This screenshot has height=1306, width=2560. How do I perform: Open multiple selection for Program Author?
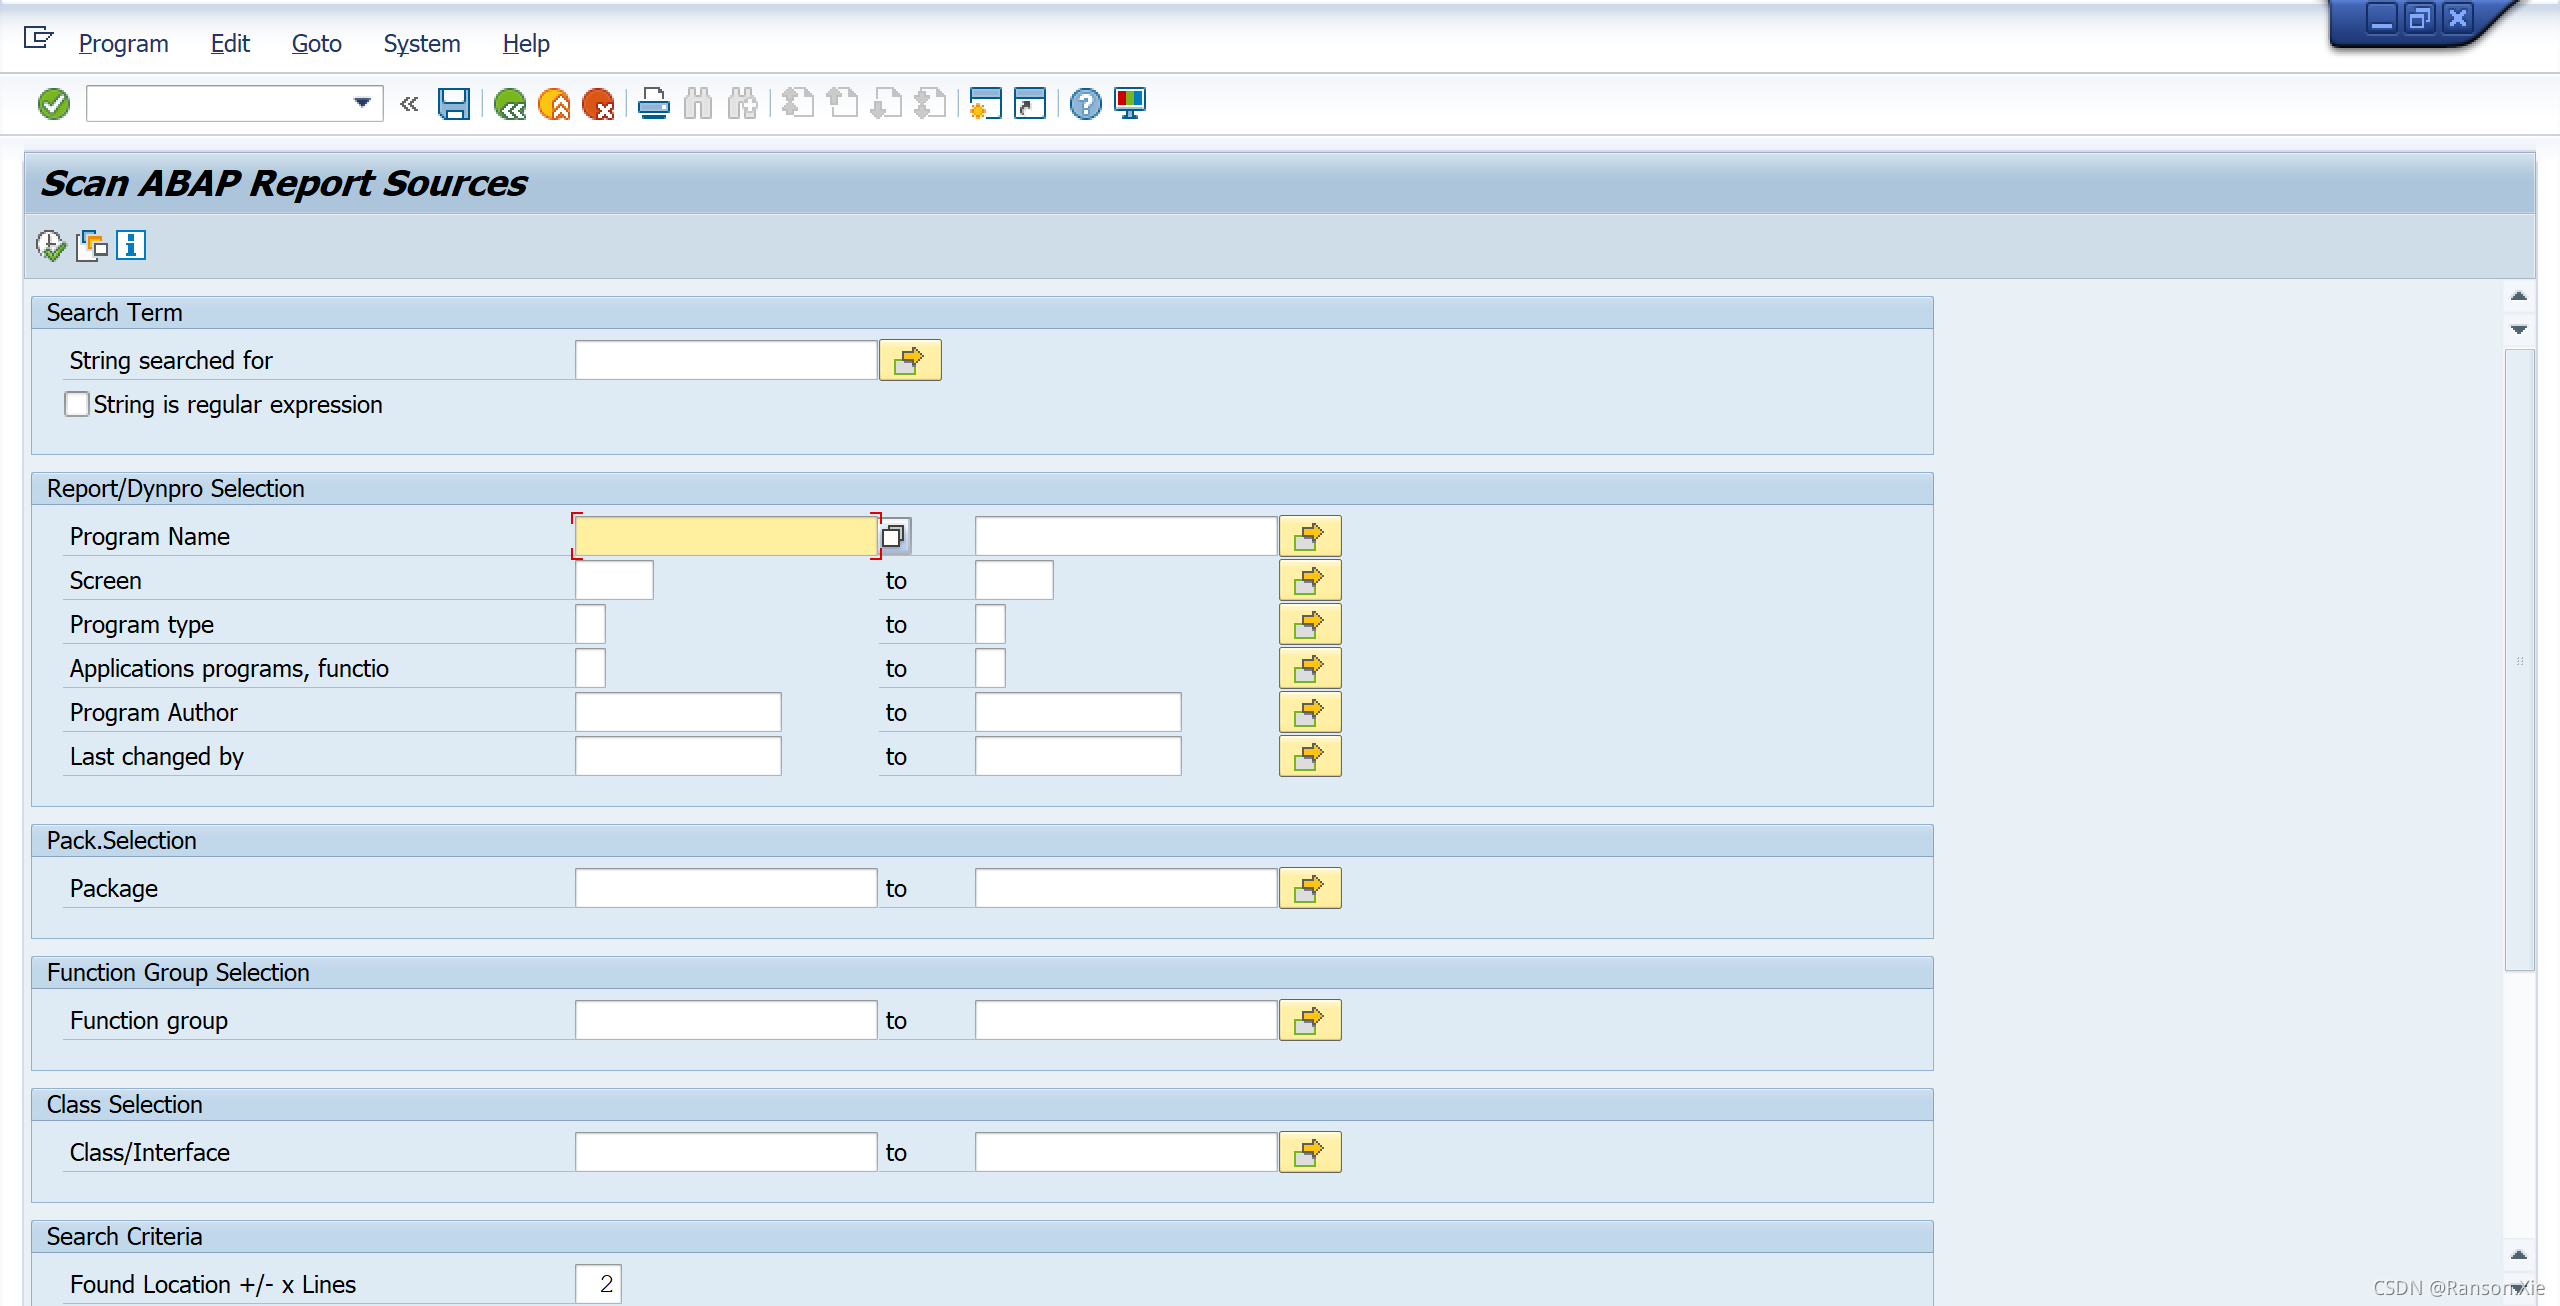pos(1310,711)
